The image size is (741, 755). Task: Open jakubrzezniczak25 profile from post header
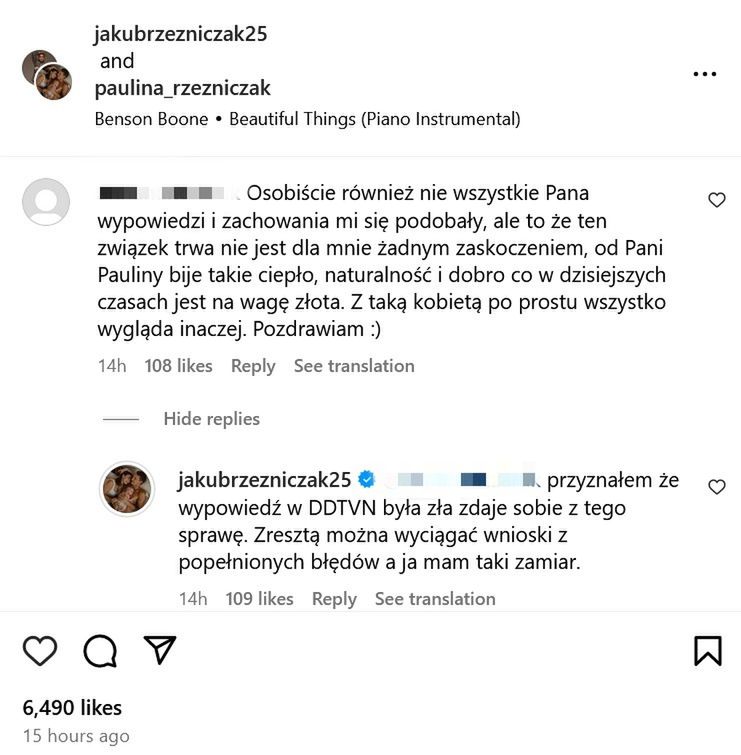(181, 34)
